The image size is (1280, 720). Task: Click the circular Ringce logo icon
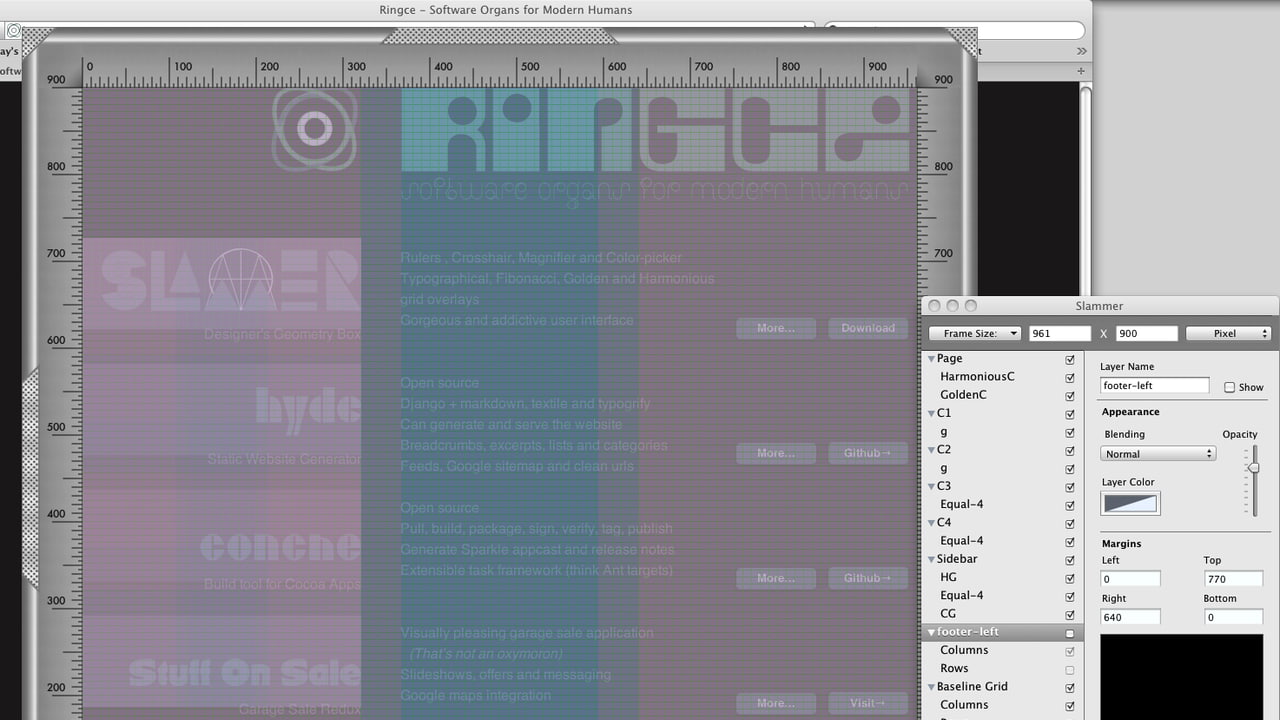[x=315, y=129]
